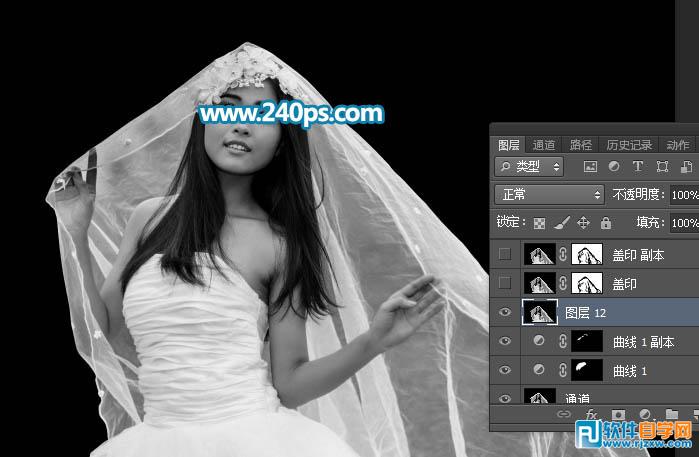Click mask link chain on 盖印 副本 layer

coord(563,254)
